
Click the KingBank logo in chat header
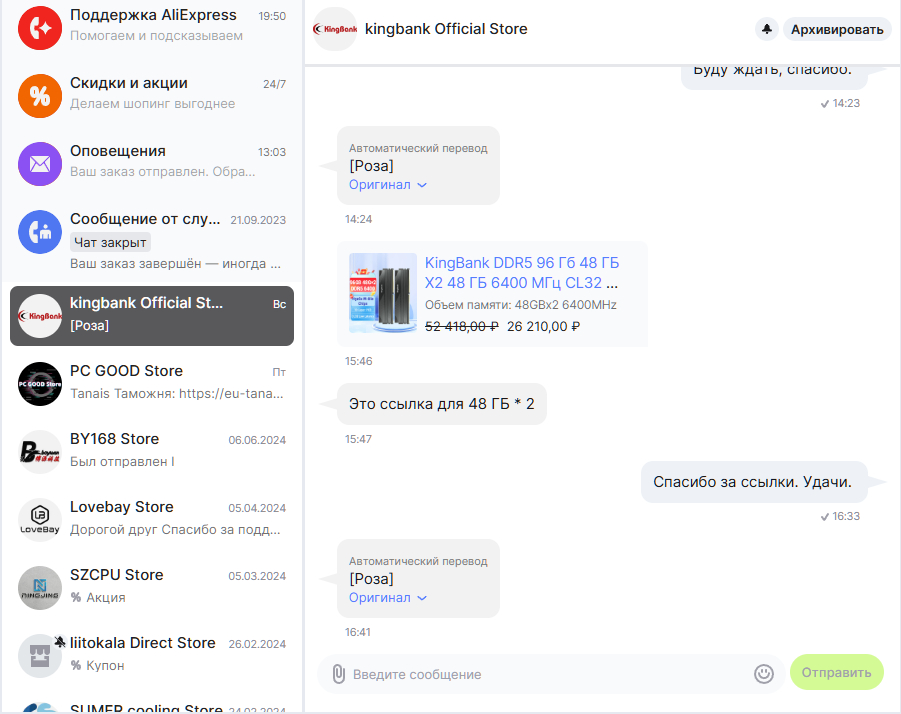click(334, 29)
